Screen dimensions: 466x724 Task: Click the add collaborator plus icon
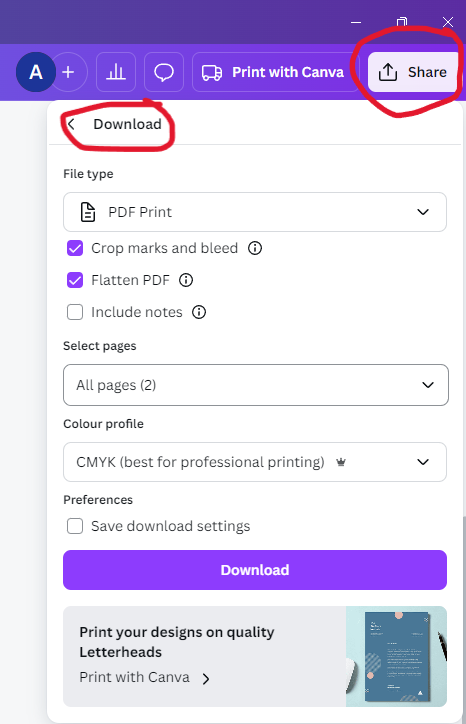point(68,72)
